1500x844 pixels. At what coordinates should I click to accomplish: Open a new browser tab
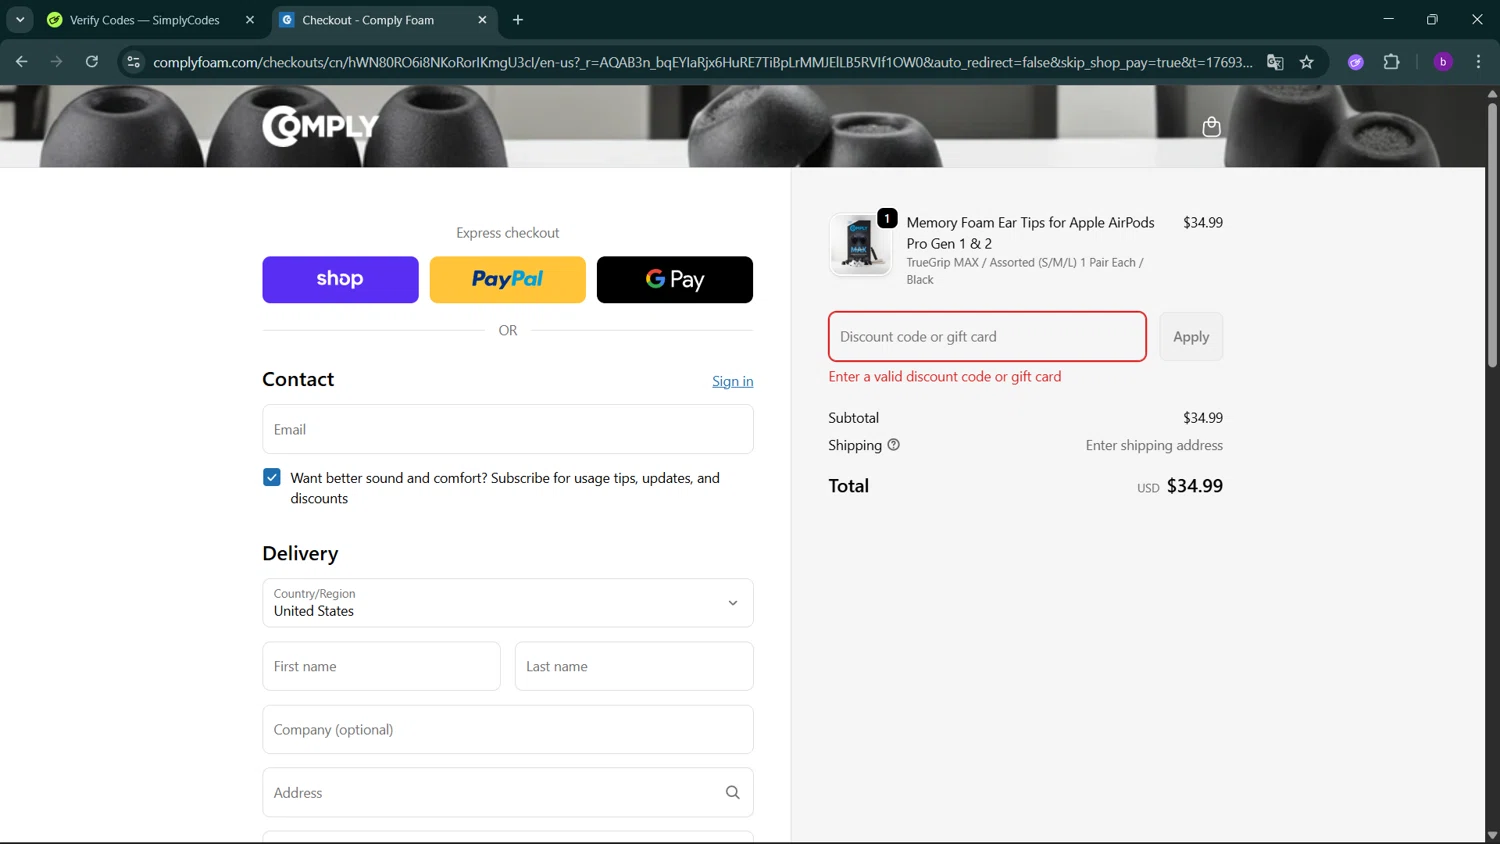(517, 20)
